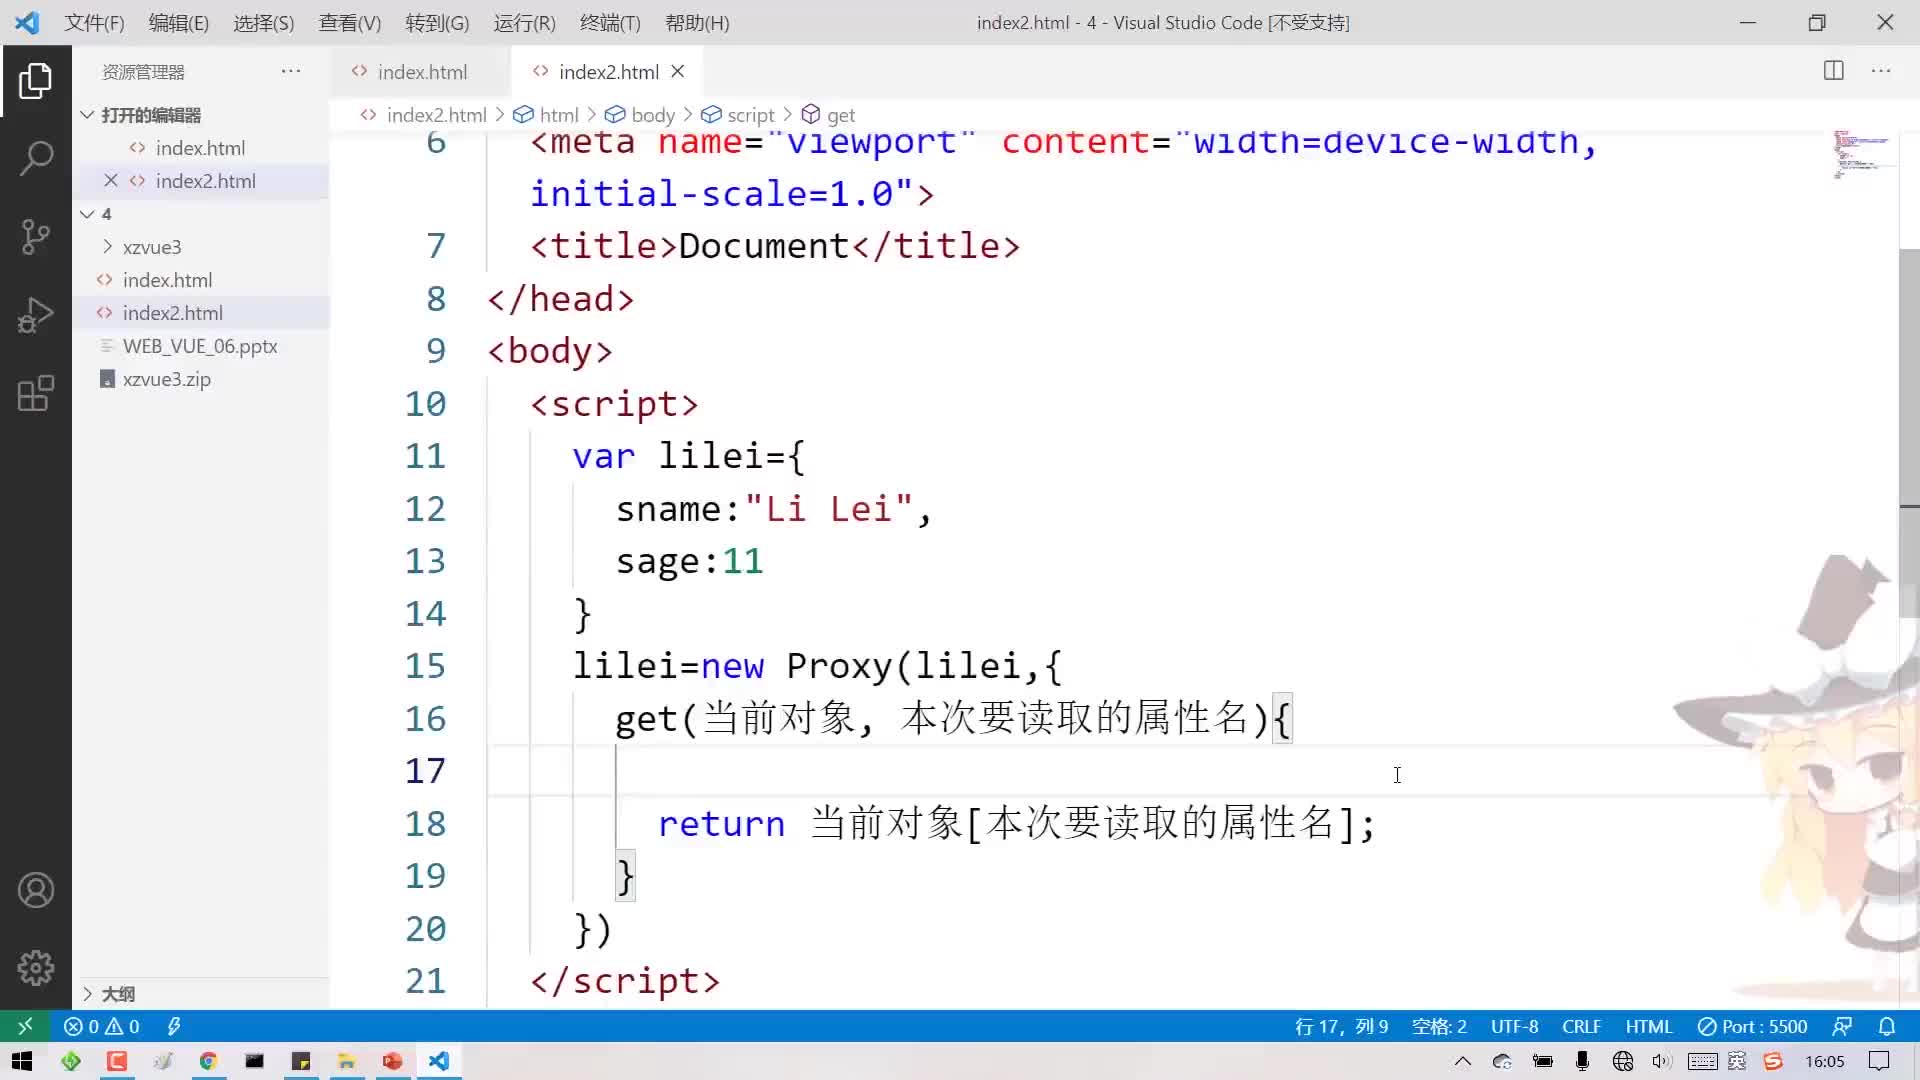Click the CRLF line ending indicator
Screen dimensions: 1920x1080
click(1581, 1026)
